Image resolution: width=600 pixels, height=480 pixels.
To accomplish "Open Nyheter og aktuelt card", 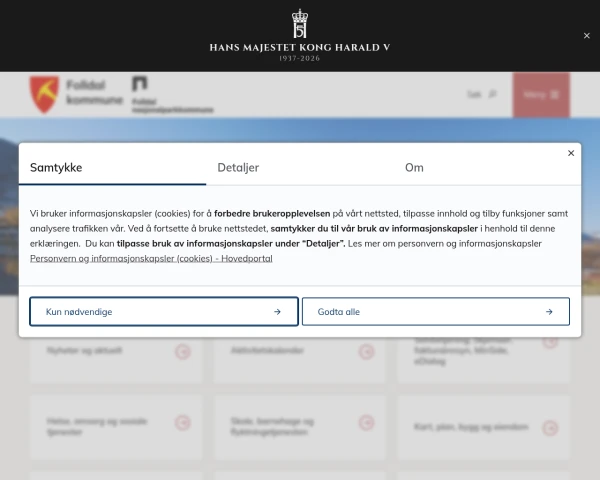I will [x=116, y=360].
